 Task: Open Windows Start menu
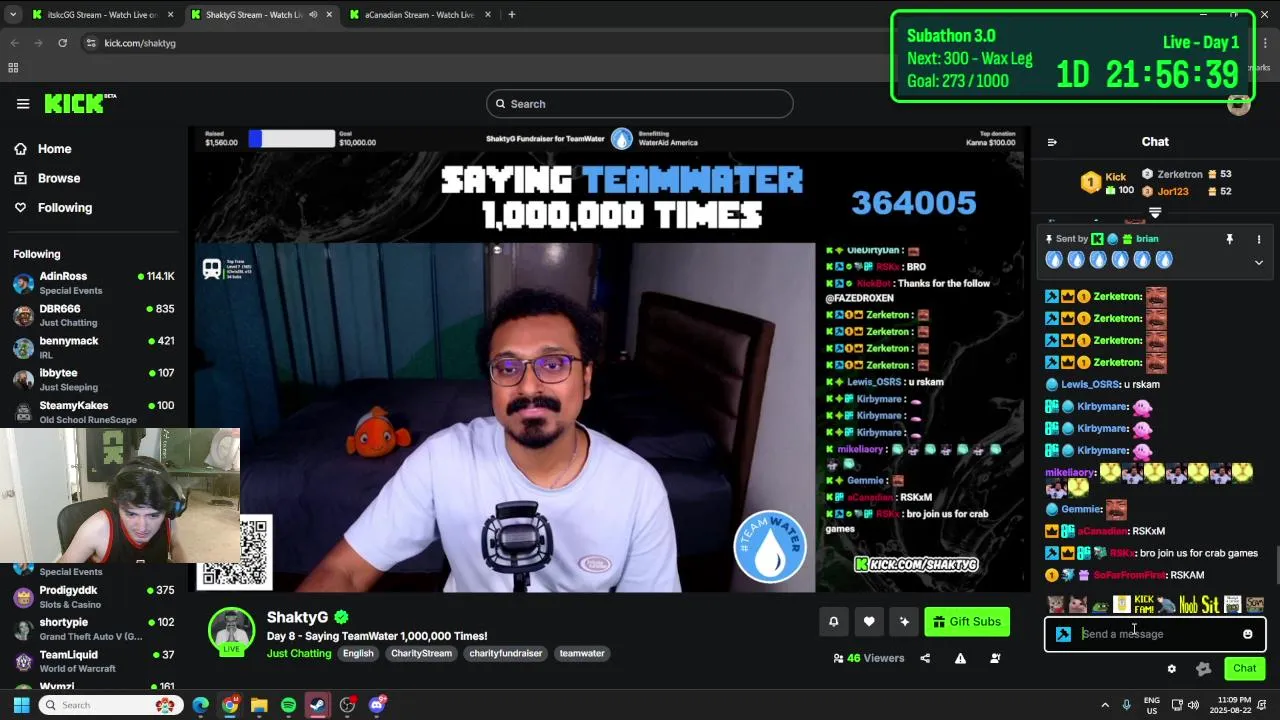[x=21, y=705]
